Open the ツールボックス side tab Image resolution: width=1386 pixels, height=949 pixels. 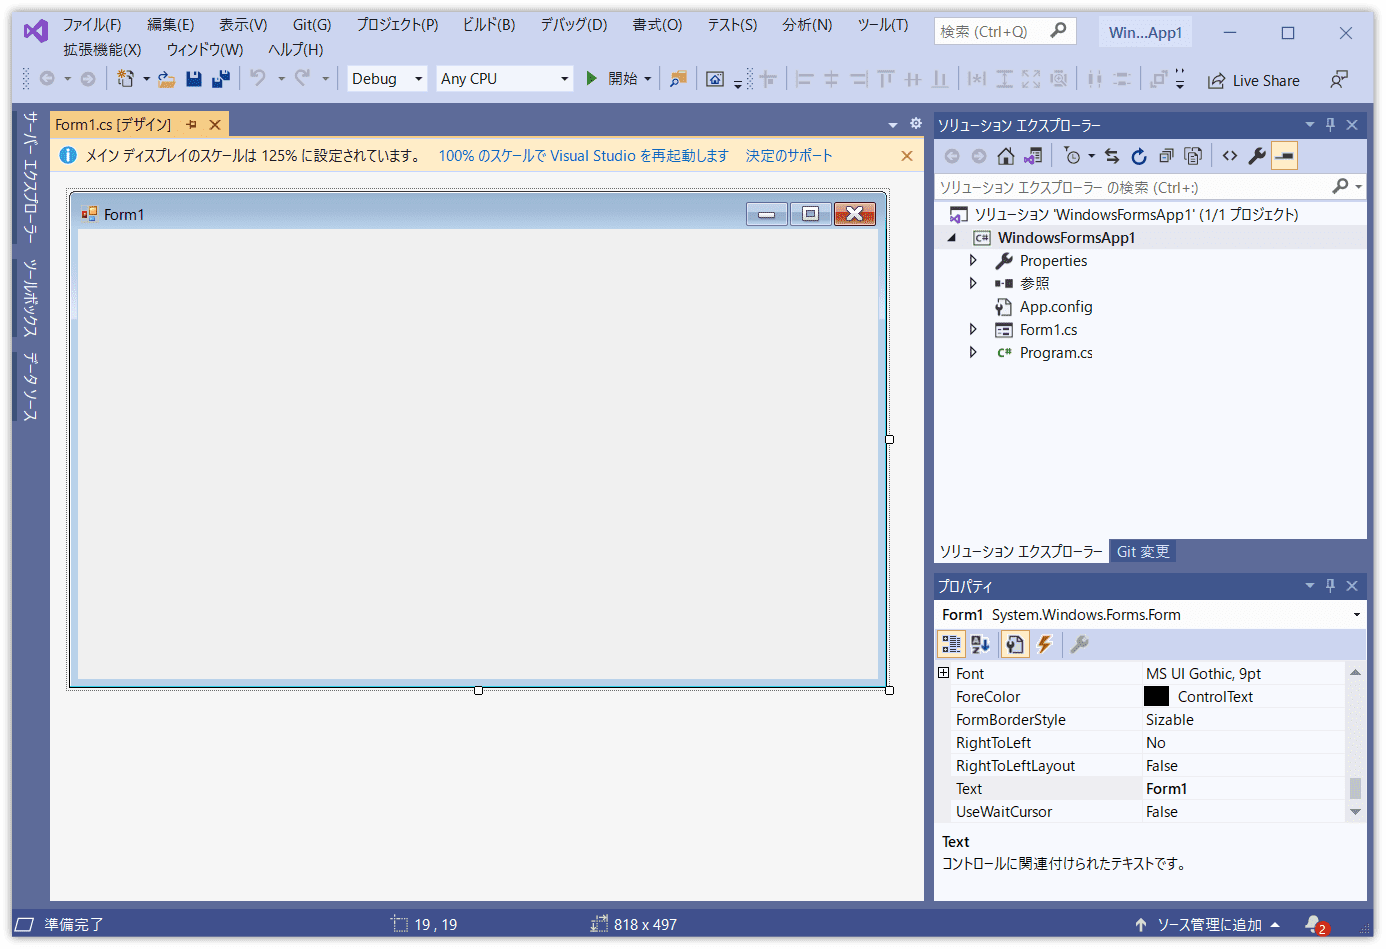click(x=31, y=298)
